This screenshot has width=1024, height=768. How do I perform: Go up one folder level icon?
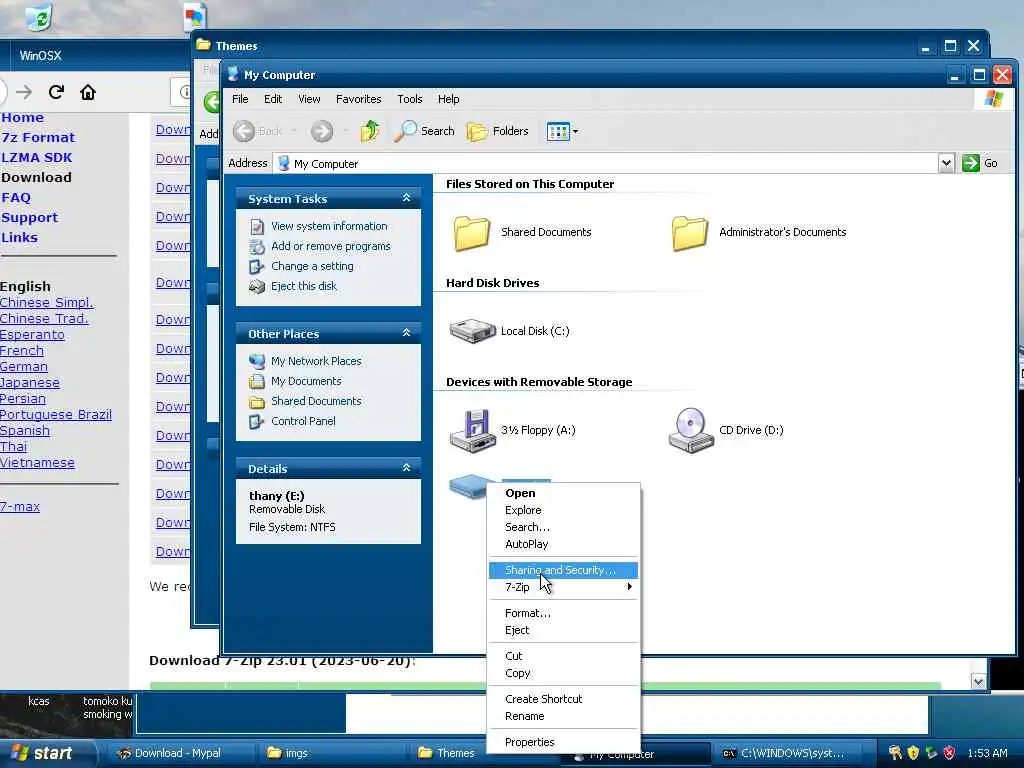370,131
